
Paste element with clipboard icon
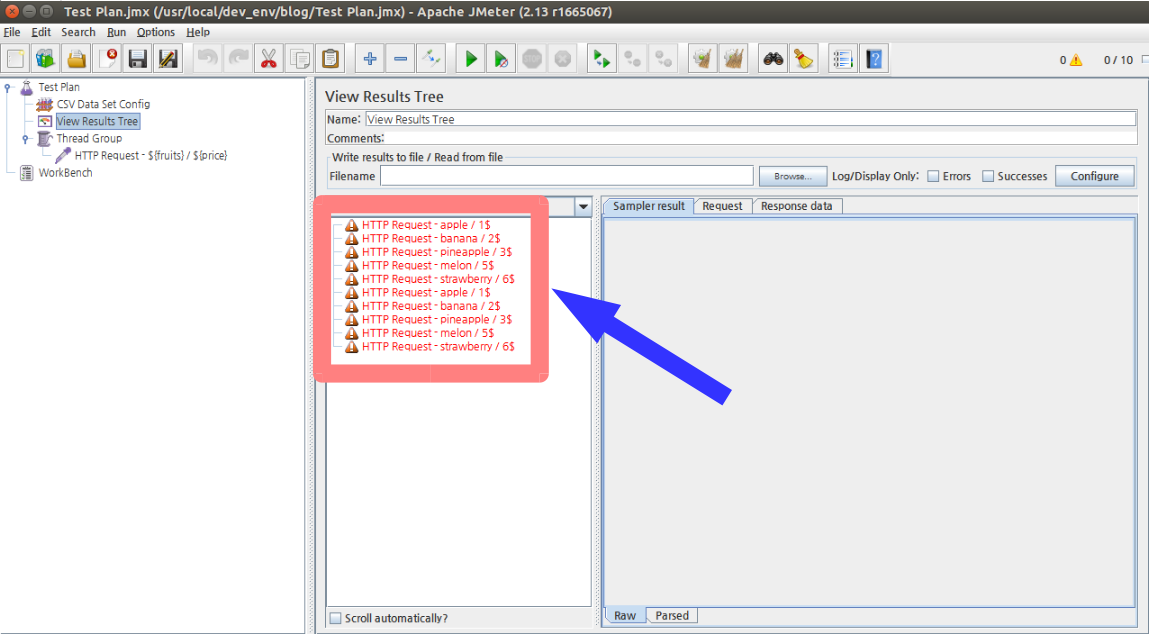pyautogui.click(x=330, y=59)
